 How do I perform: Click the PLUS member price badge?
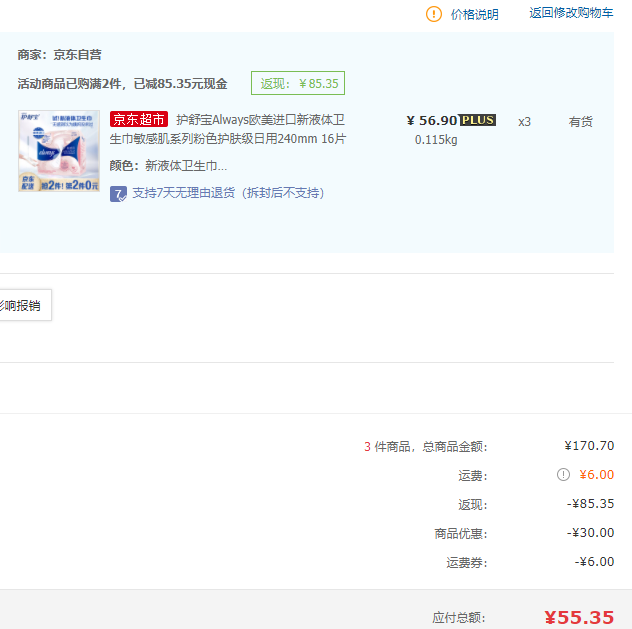coord(478,120)
